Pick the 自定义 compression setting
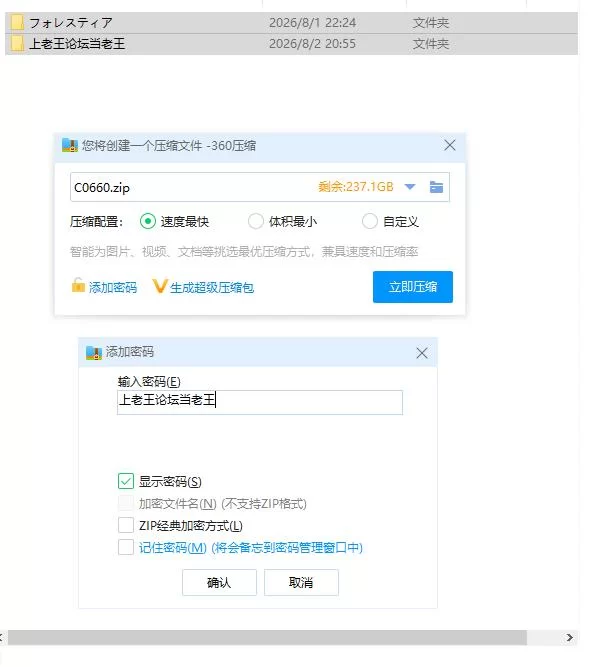Viewport: 597px width, 667px height. tap(369, 221)
